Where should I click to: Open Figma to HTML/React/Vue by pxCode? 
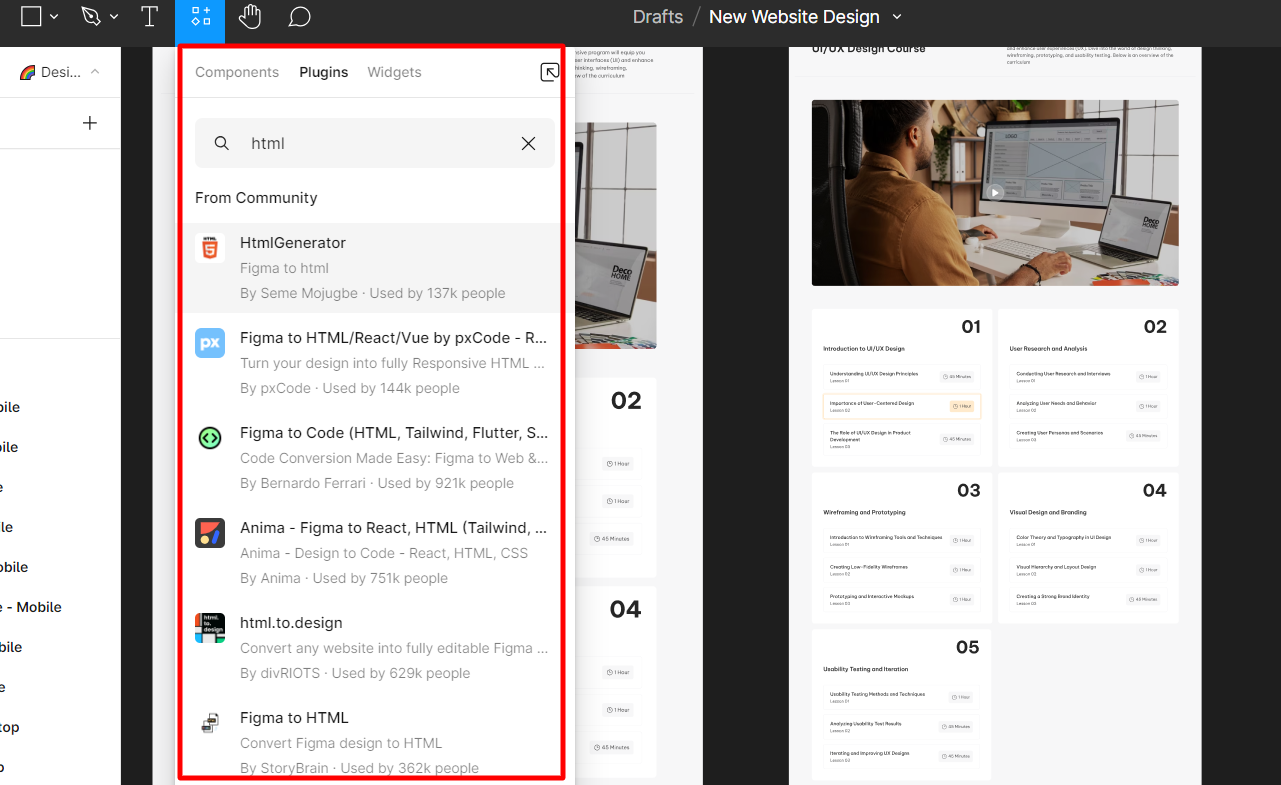[370, 363]
